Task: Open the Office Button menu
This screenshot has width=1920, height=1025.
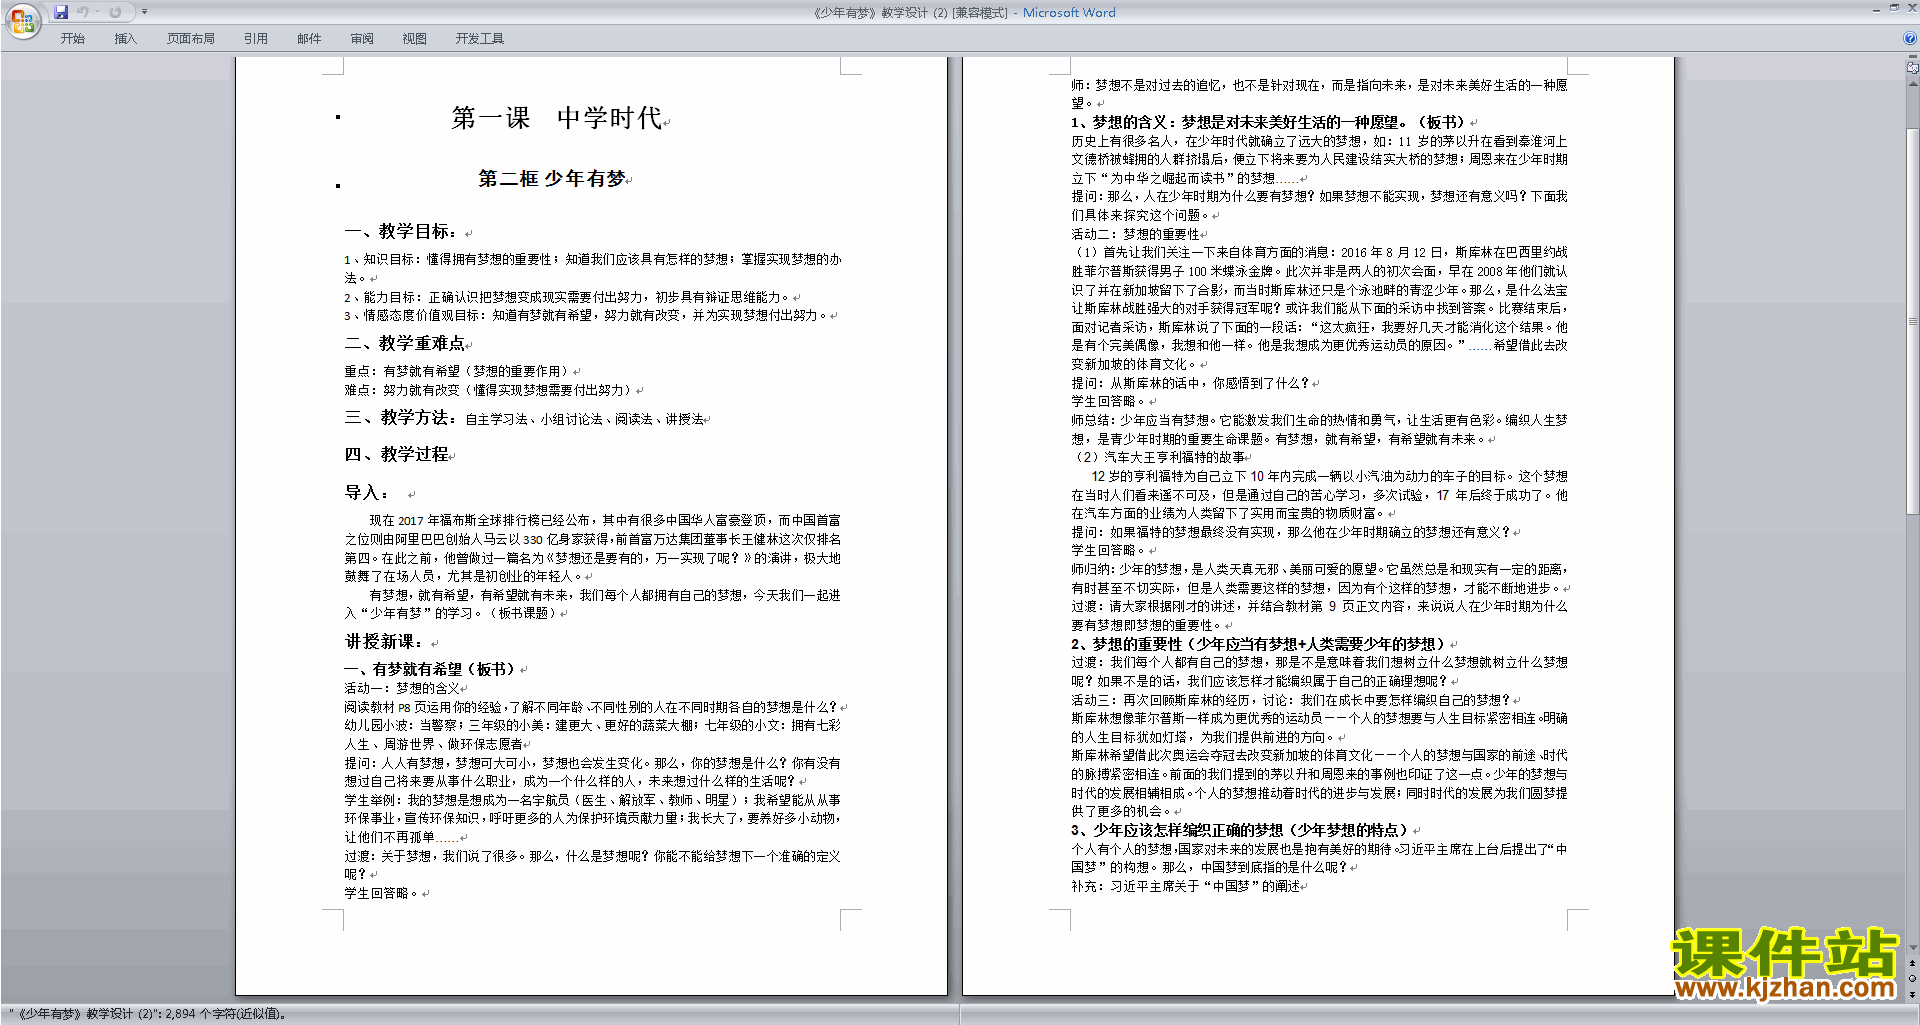Action: (22, 21)
